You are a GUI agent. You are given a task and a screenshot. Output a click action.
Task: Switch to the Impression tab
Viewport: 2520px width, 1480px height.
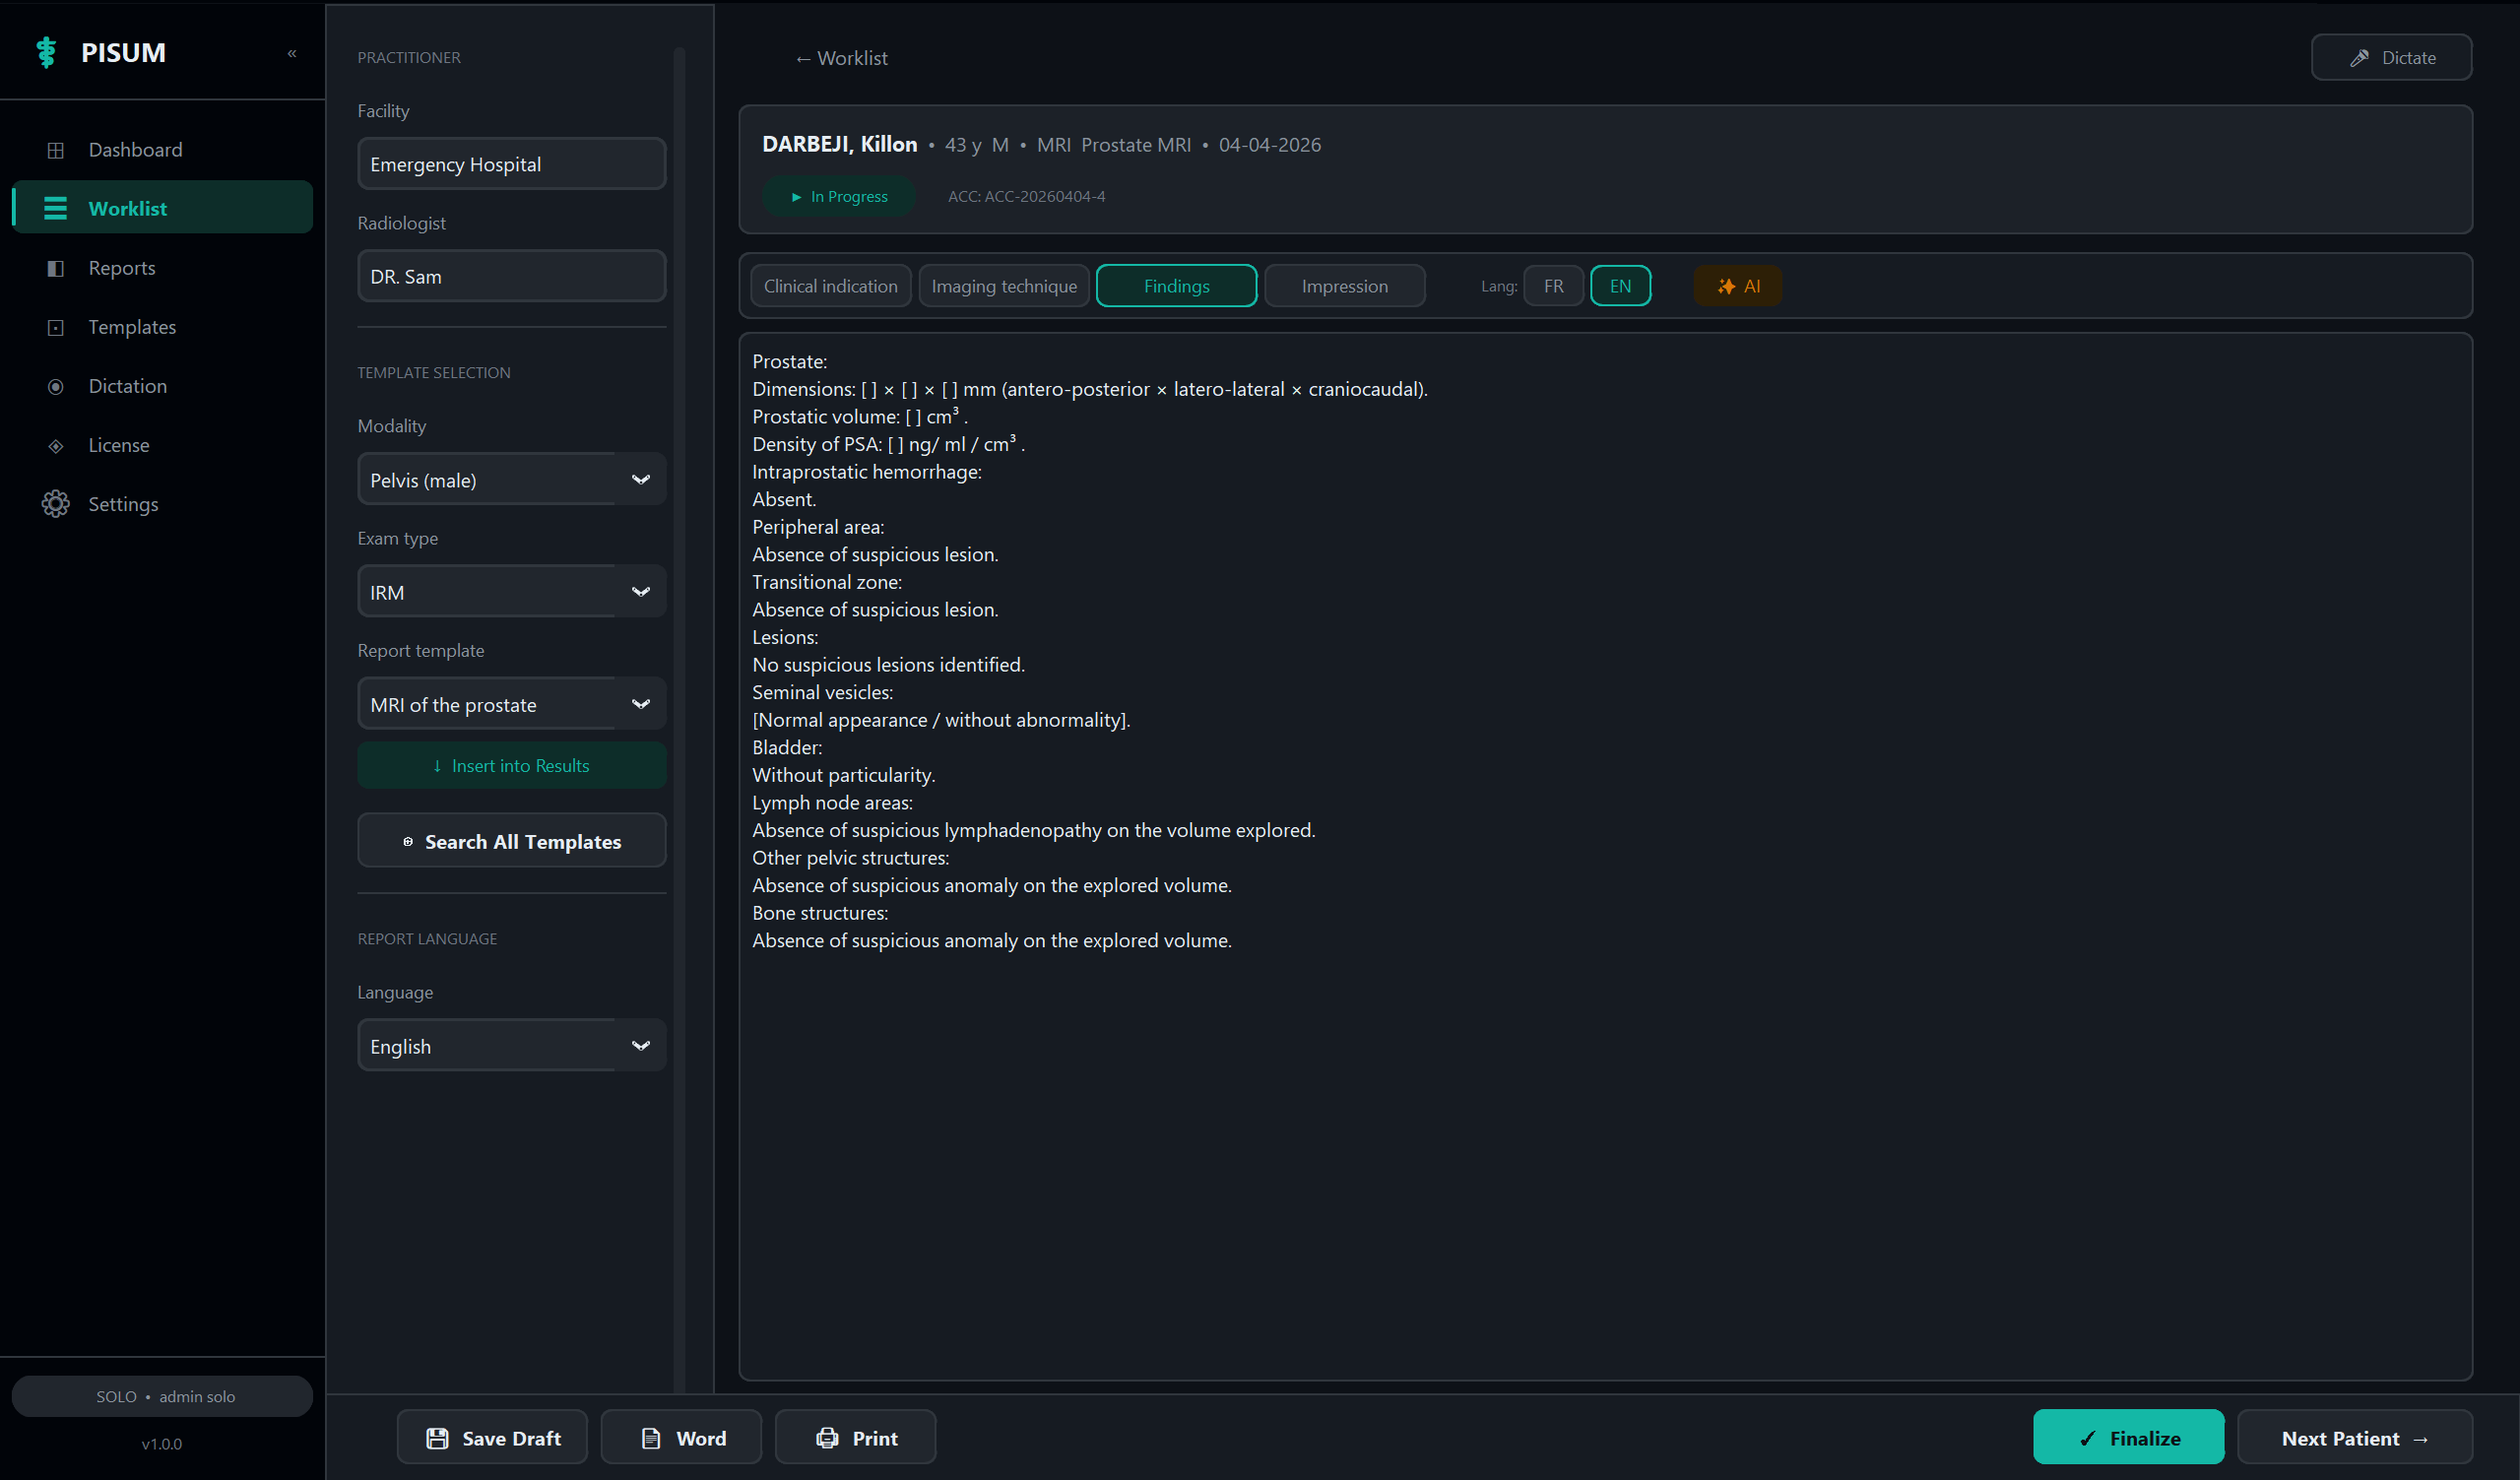click(x=1344, y=286)
